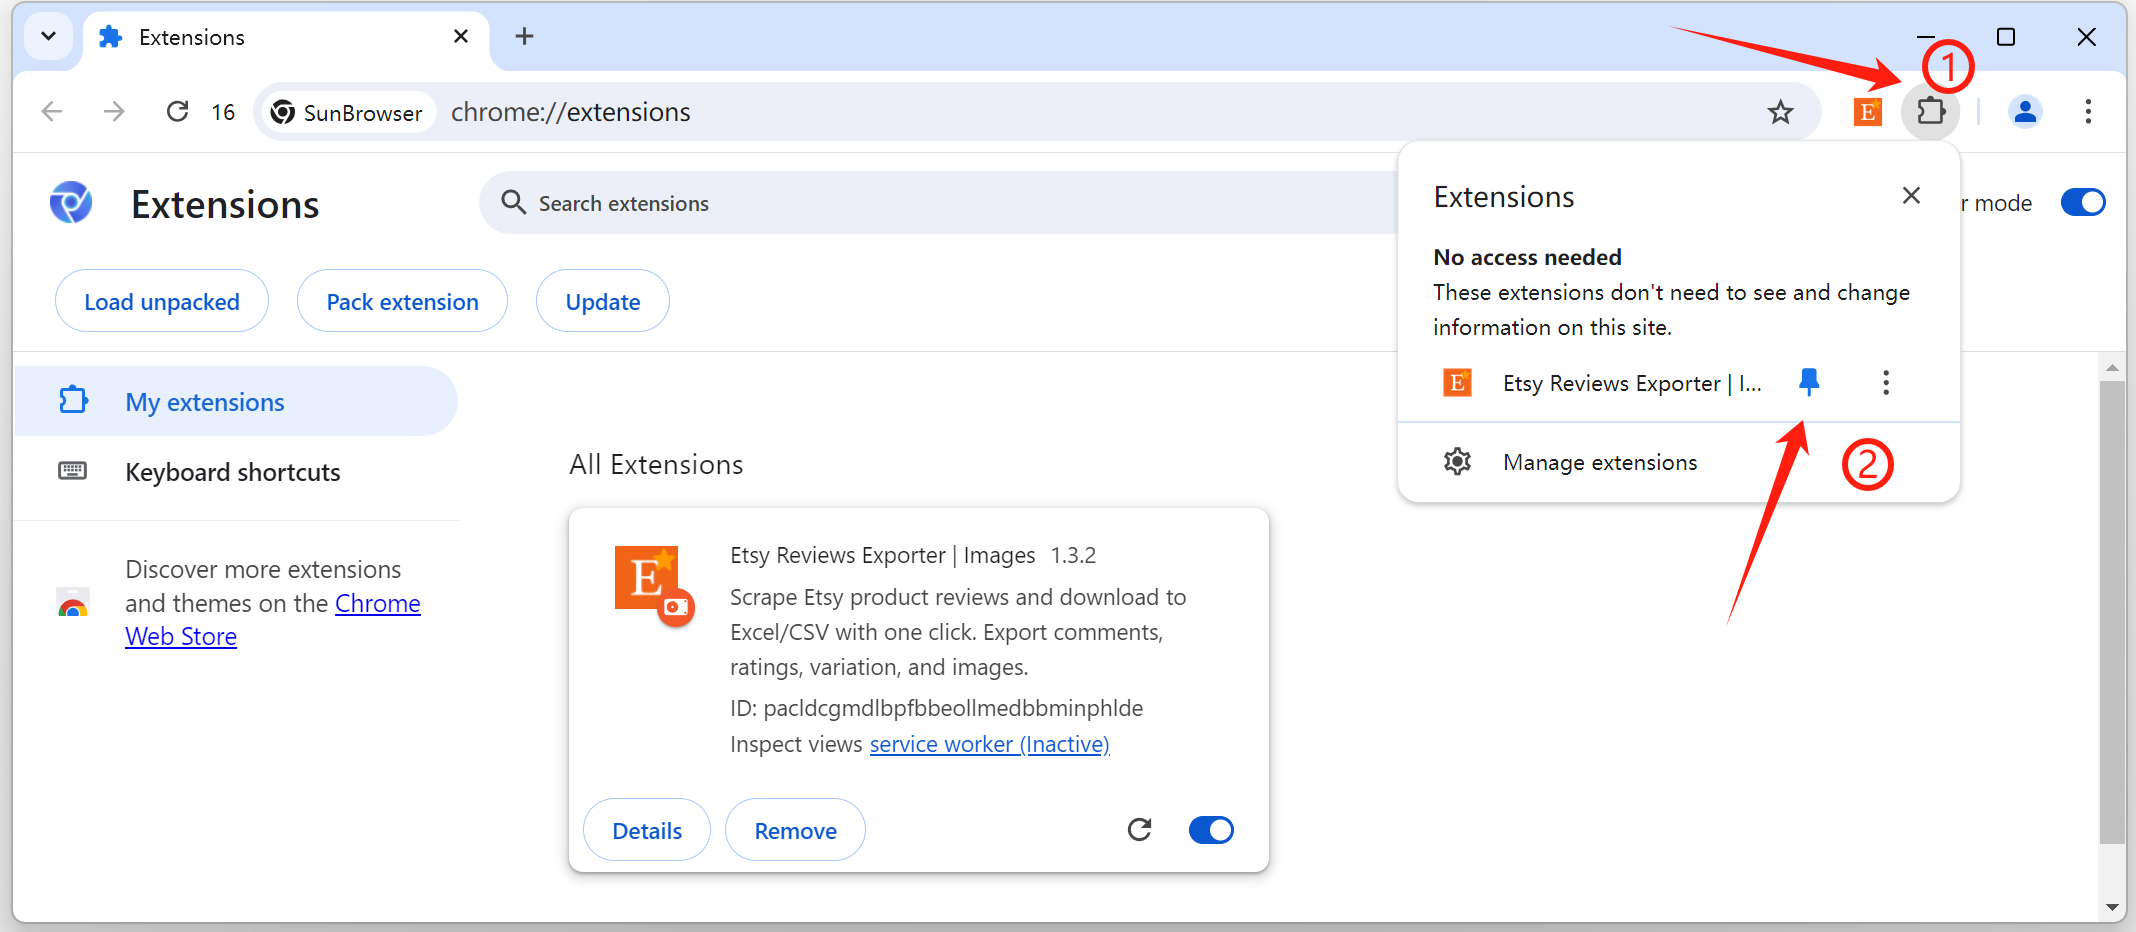Click the Etsy Reviews Exporter card icon
Viewport: 2136px width, 932px height.
(654, 585)
